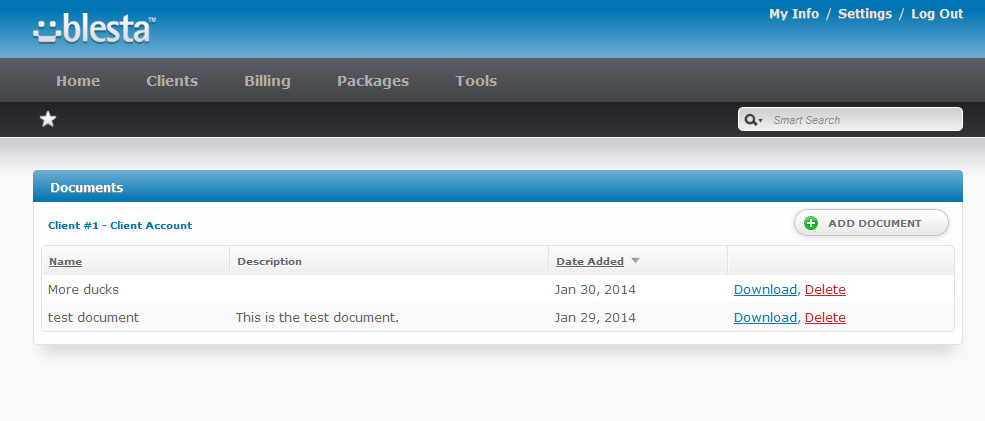Open the Home menu

click(78, 80)
